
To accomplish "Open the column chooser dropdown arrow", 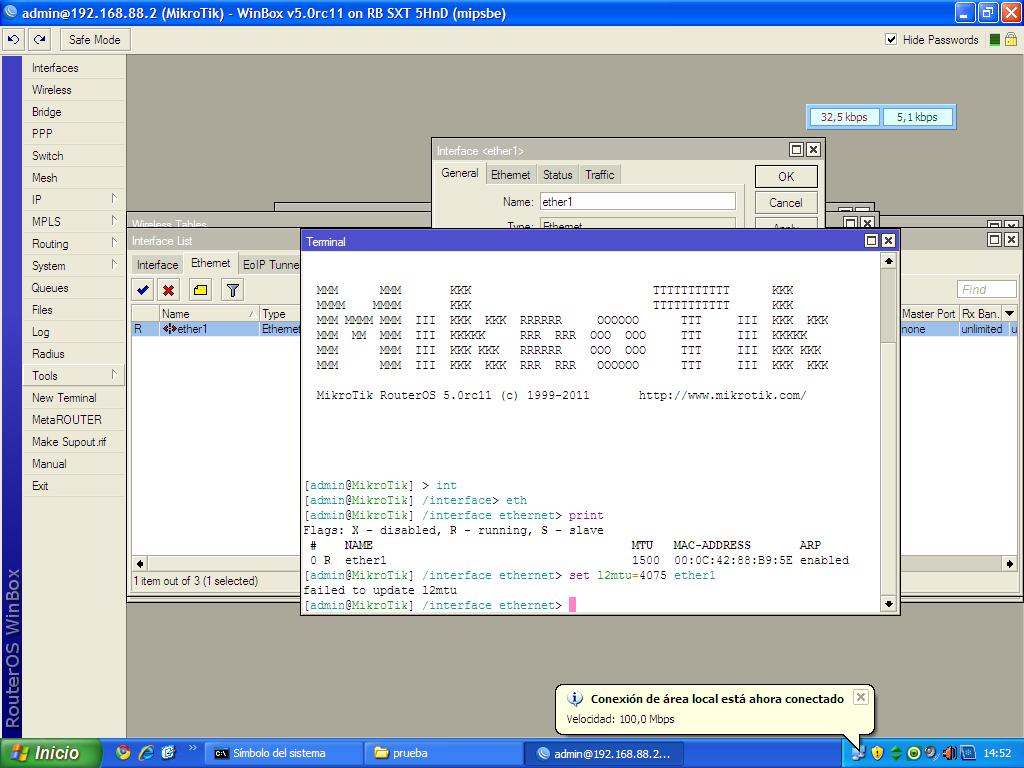I will click(1010, 313).
